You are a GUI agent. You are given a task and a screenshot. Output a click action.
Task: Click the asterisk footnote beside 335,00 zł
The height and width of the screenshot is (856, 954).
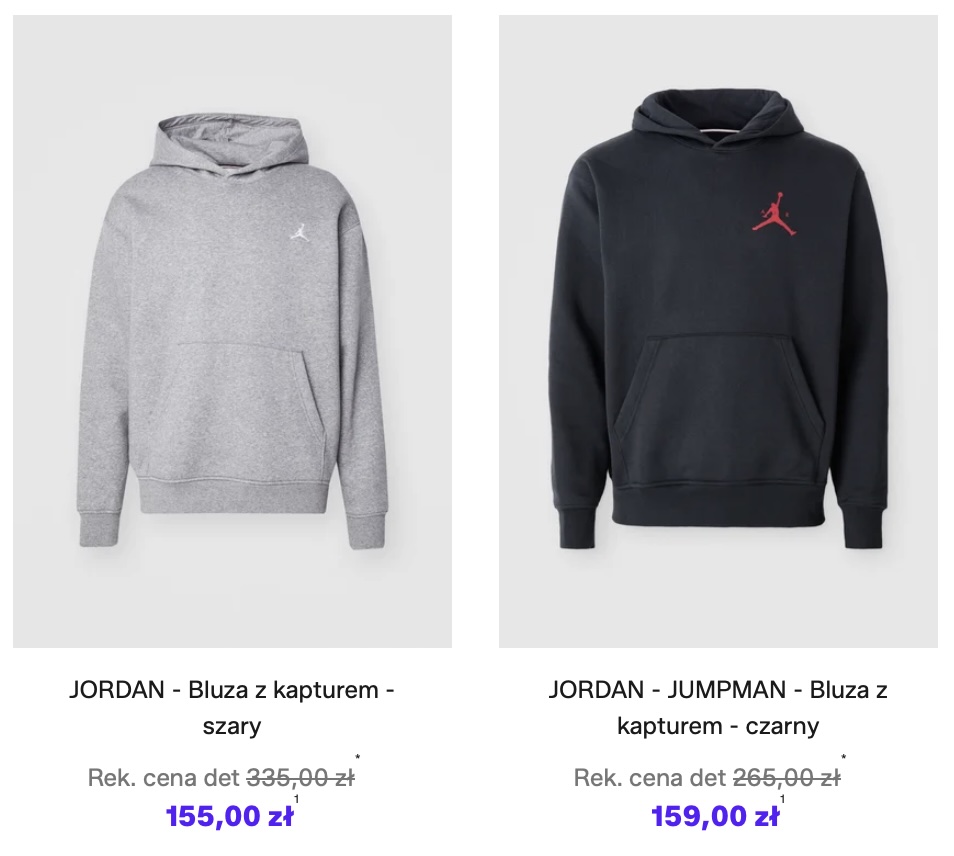pos(358,757)
